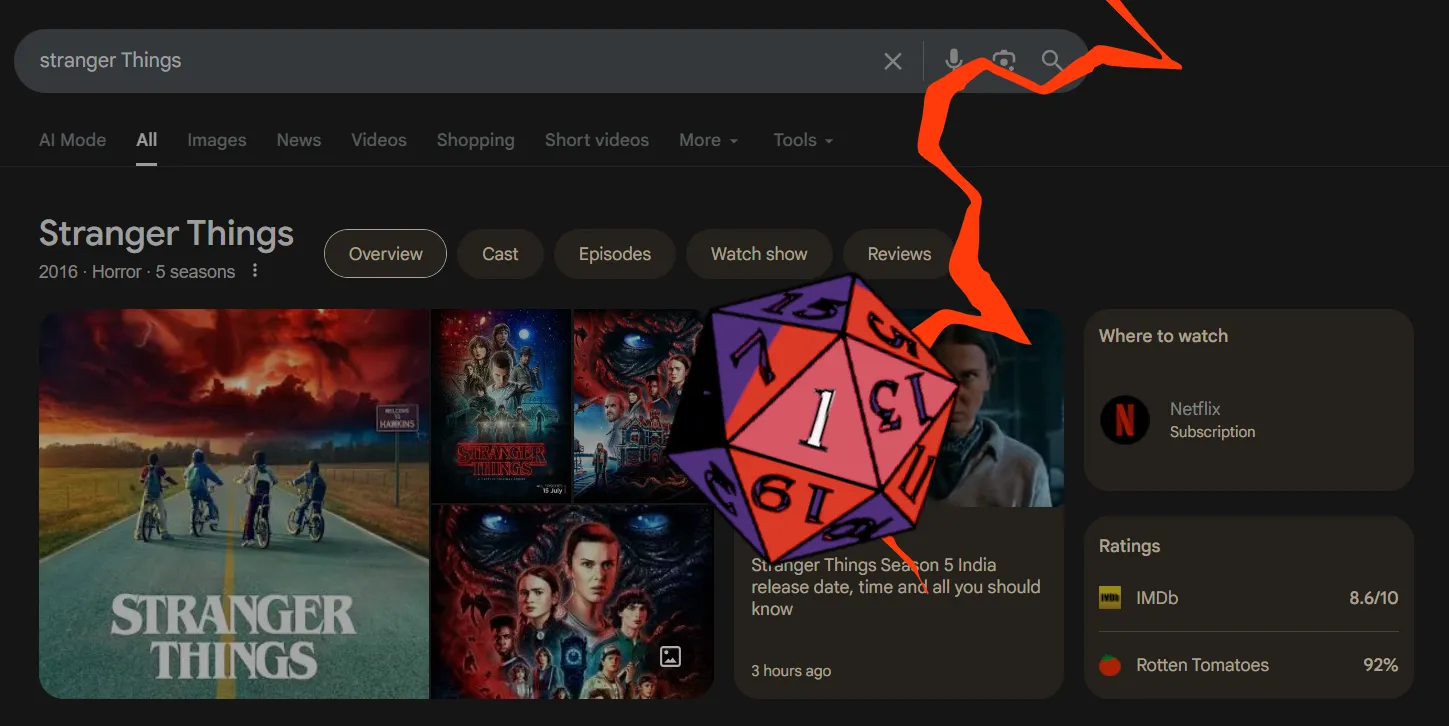The image size is (1449, 726).
Task: Open the Short videos tab
Action: tap(597, 140)
